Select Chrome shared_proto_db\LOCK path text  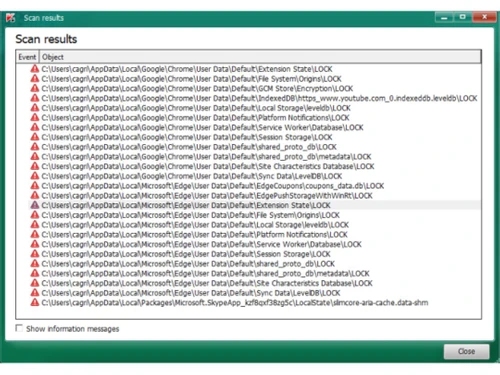point(189,147)
